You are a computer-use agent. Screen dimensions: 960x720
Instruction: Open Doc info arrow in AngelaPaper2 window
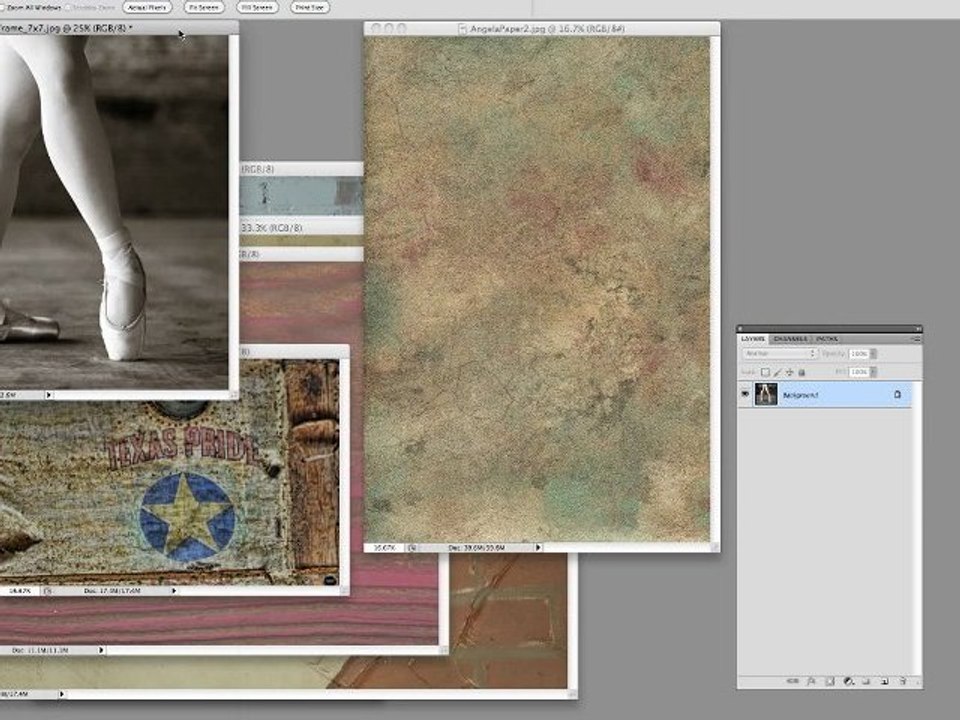[538, 548]
